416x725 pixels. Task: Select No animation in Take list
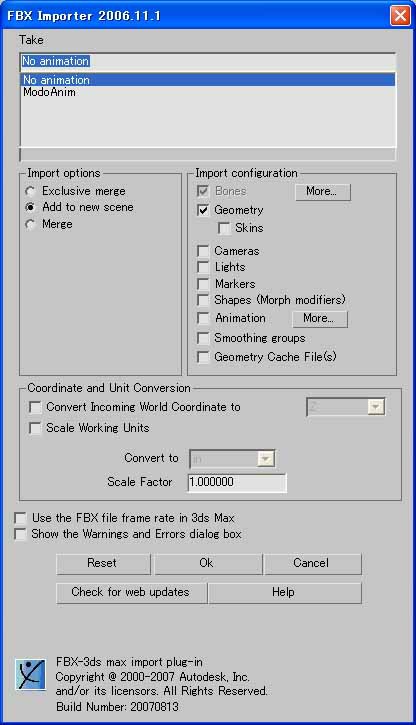pyautogui.click(x=208, y=80)
